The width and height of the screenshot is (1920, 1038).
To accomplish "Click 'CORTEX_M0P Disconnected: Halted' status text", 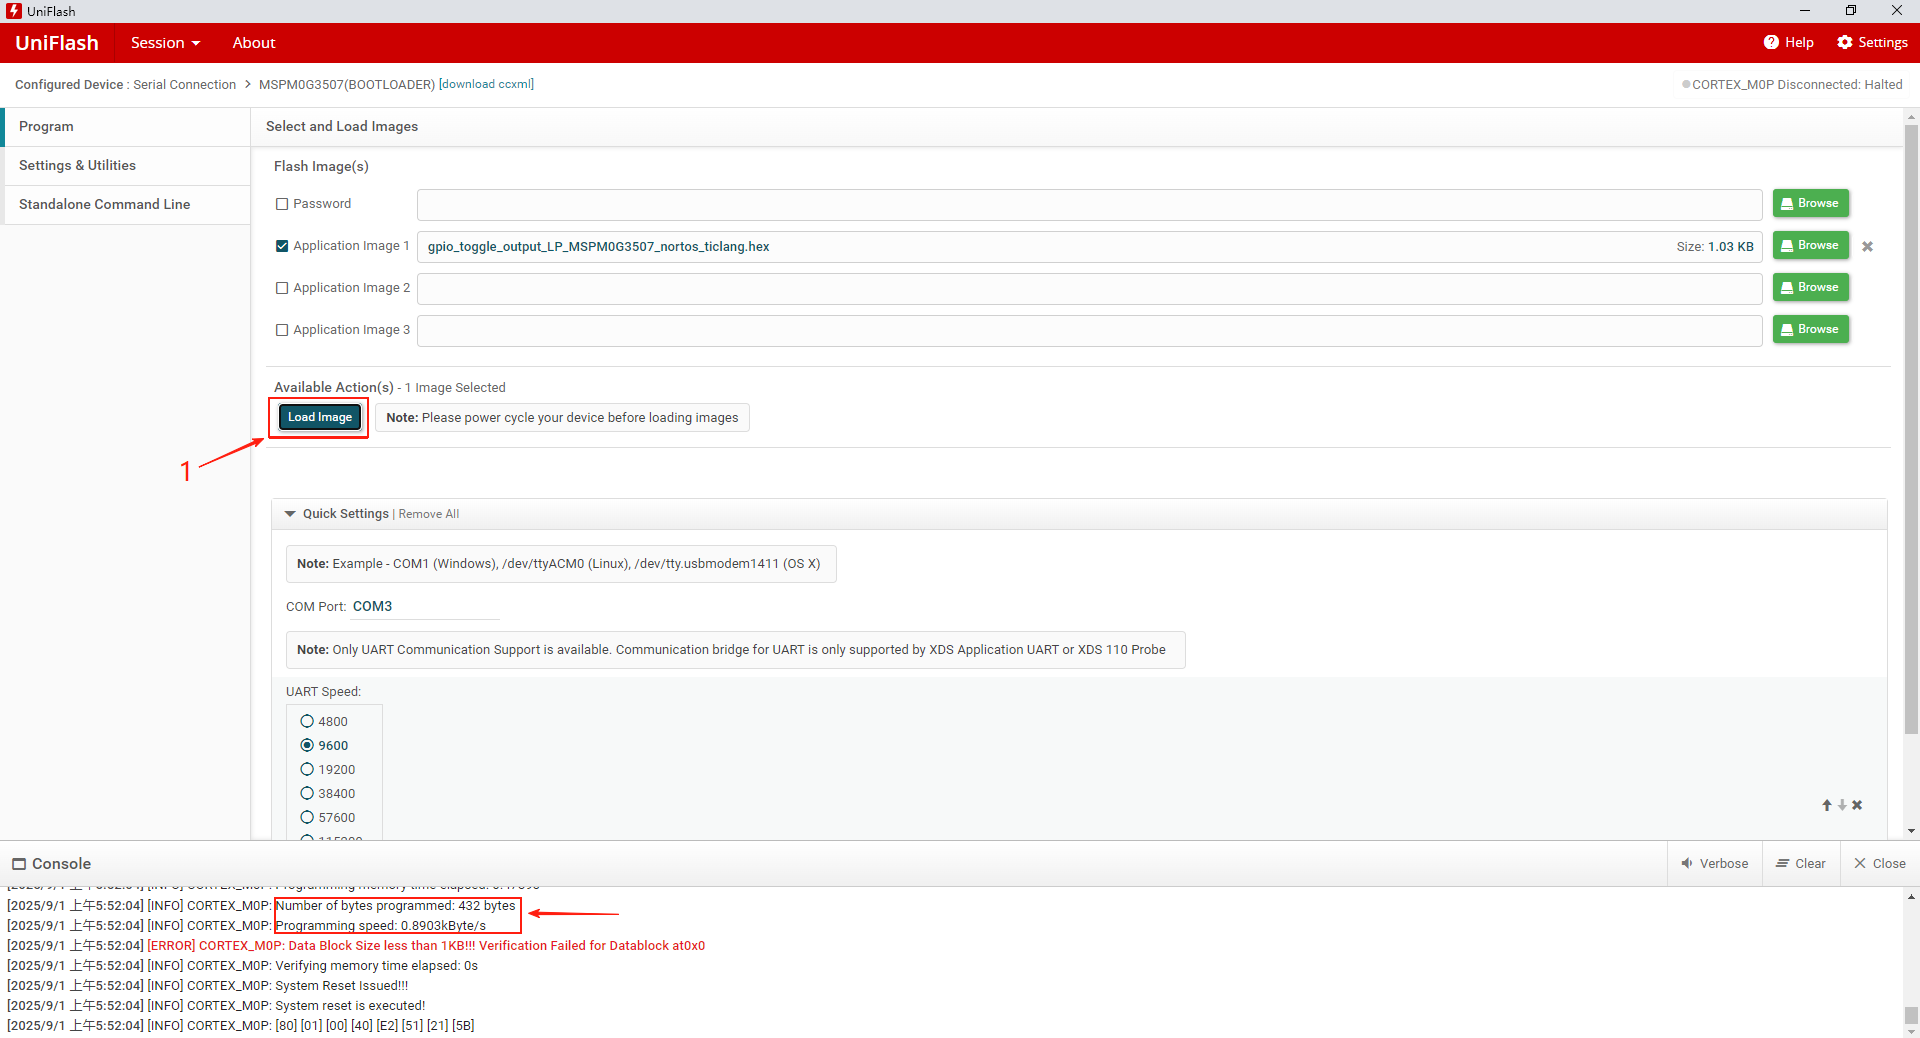I will [1797, 85].
